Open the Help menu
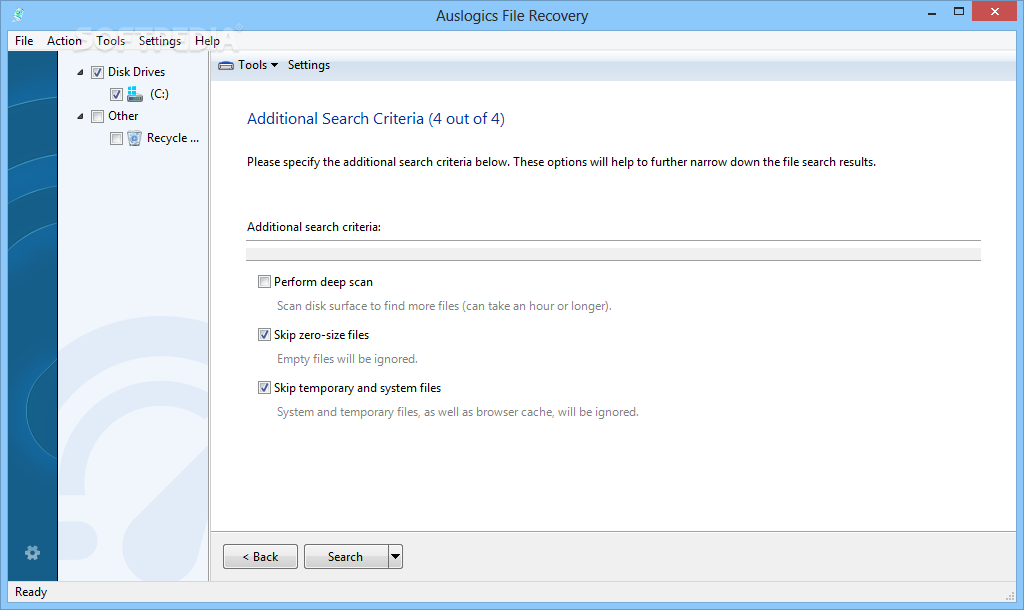 (x=207, y=40)
